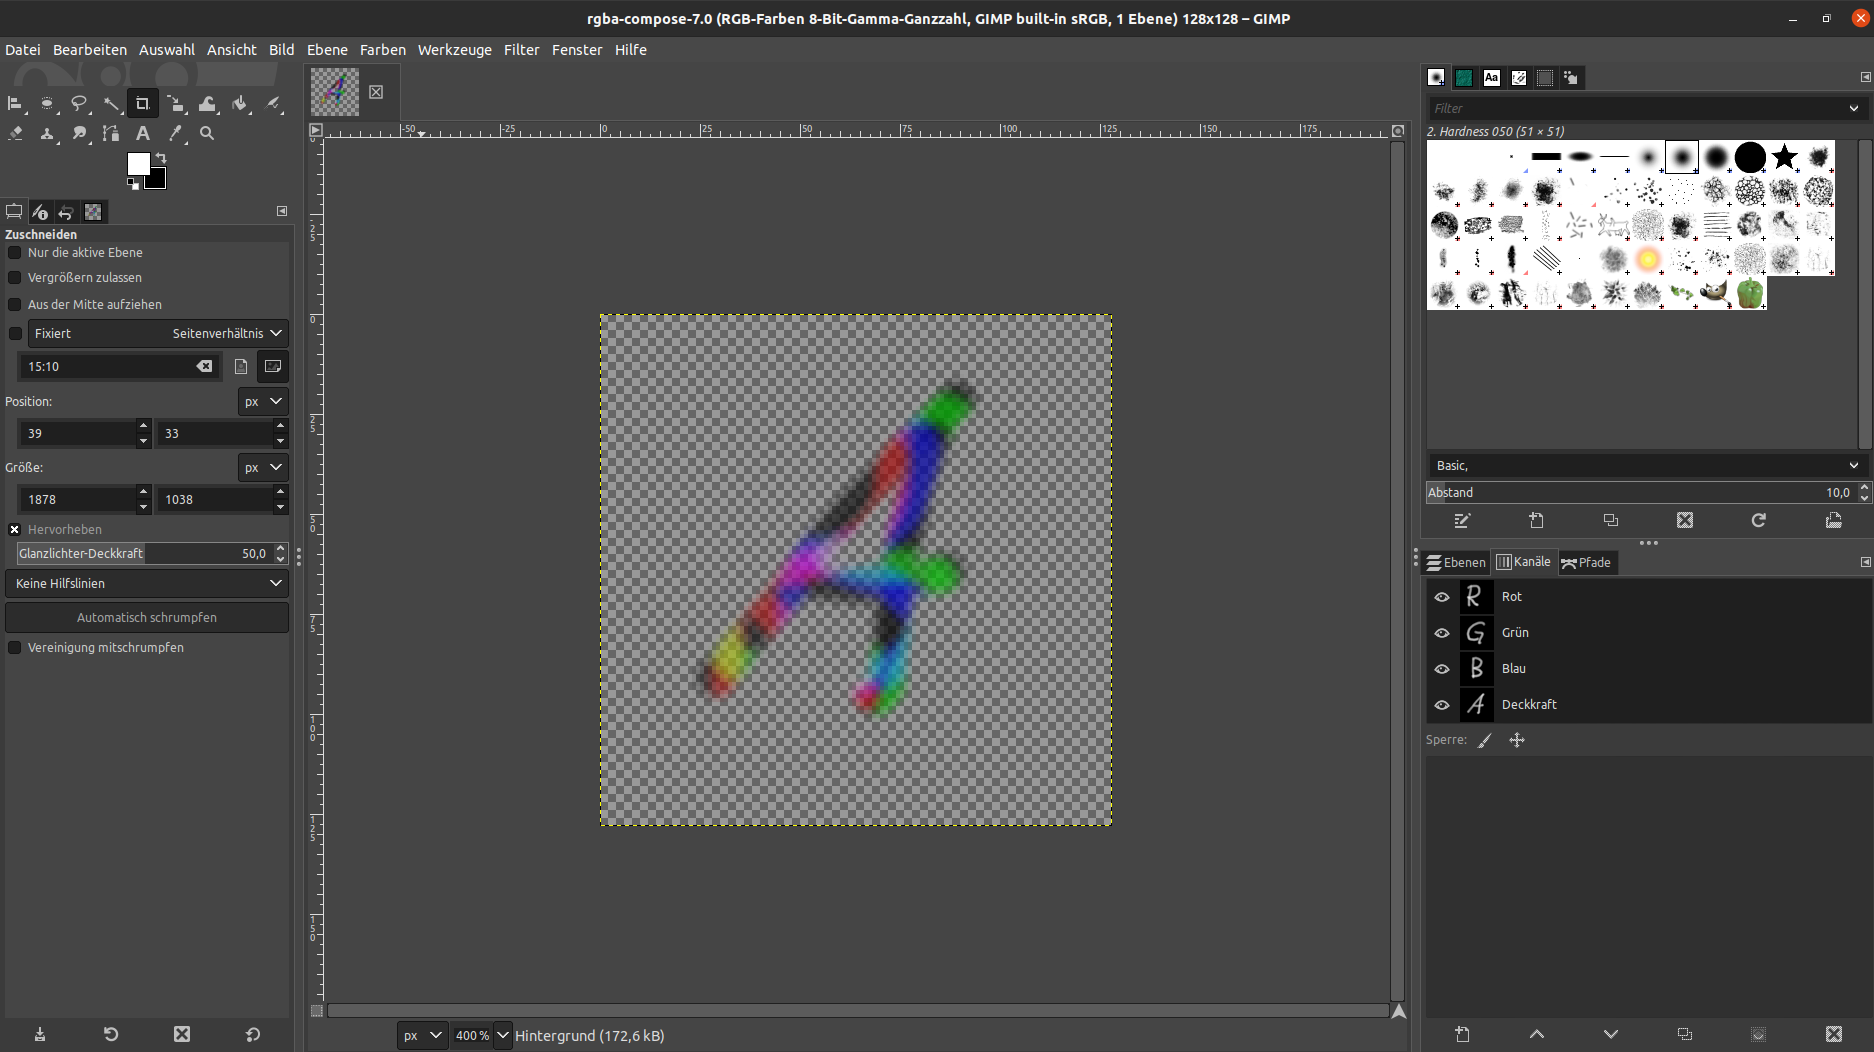Hide the Rot channel via eye icon
1874x1052 pixels.
tap(1442, 597)
